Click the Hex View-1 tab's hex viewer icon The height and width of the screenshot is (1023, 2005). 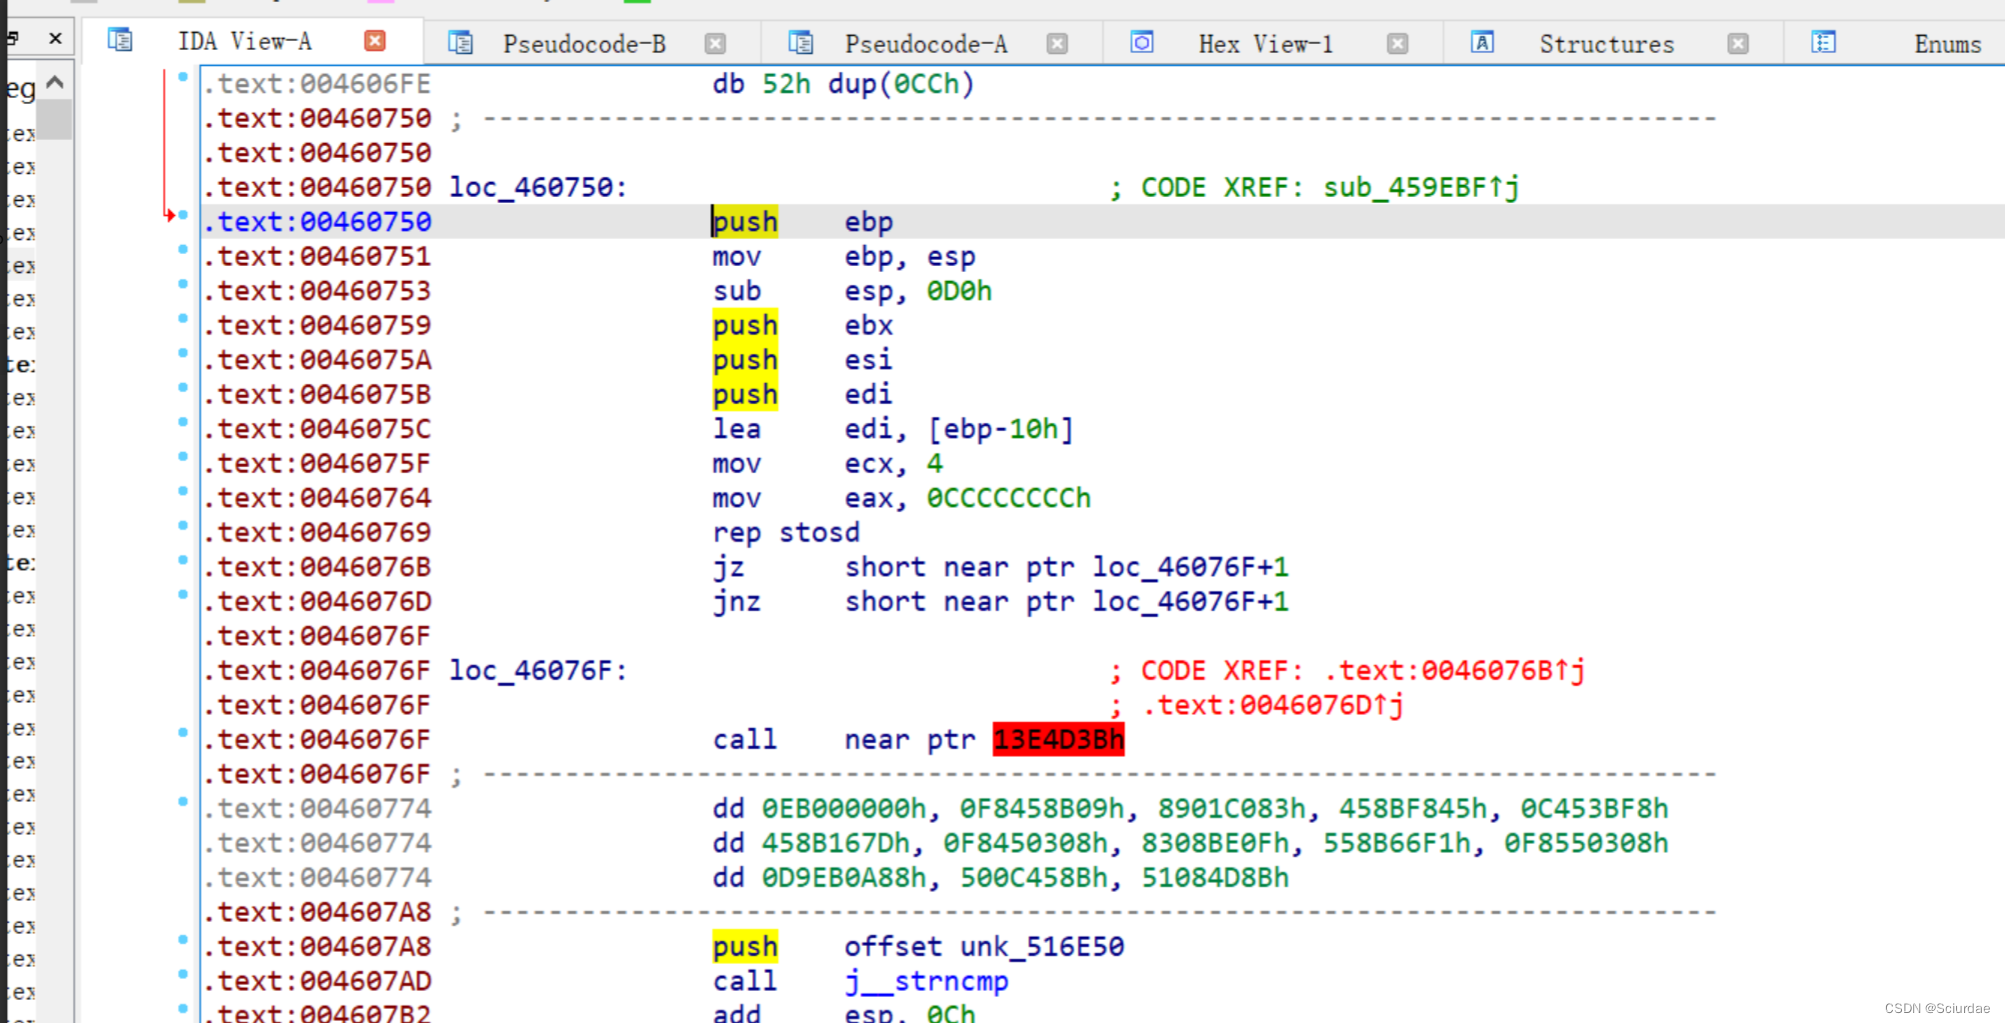click(1141, 43)
